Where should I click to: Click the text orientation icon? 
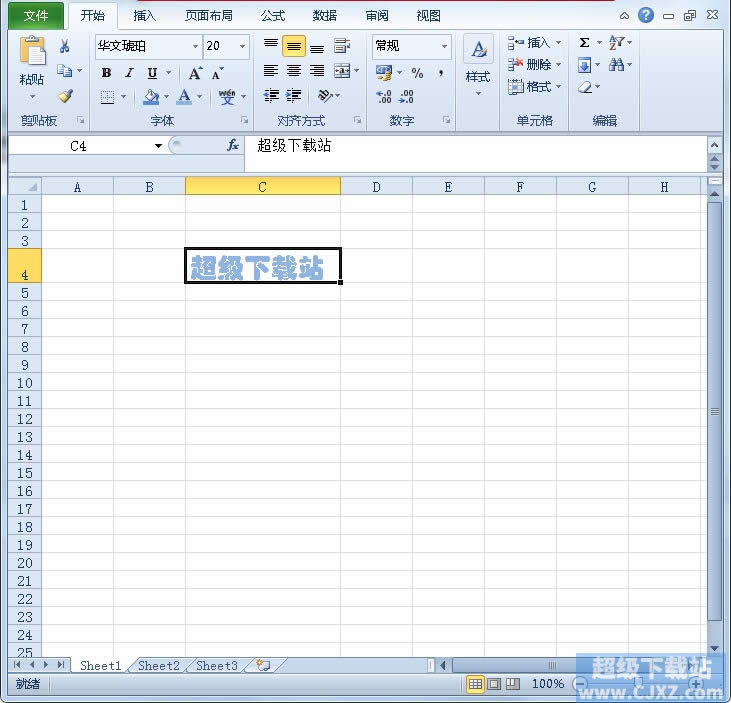point(325,96)
